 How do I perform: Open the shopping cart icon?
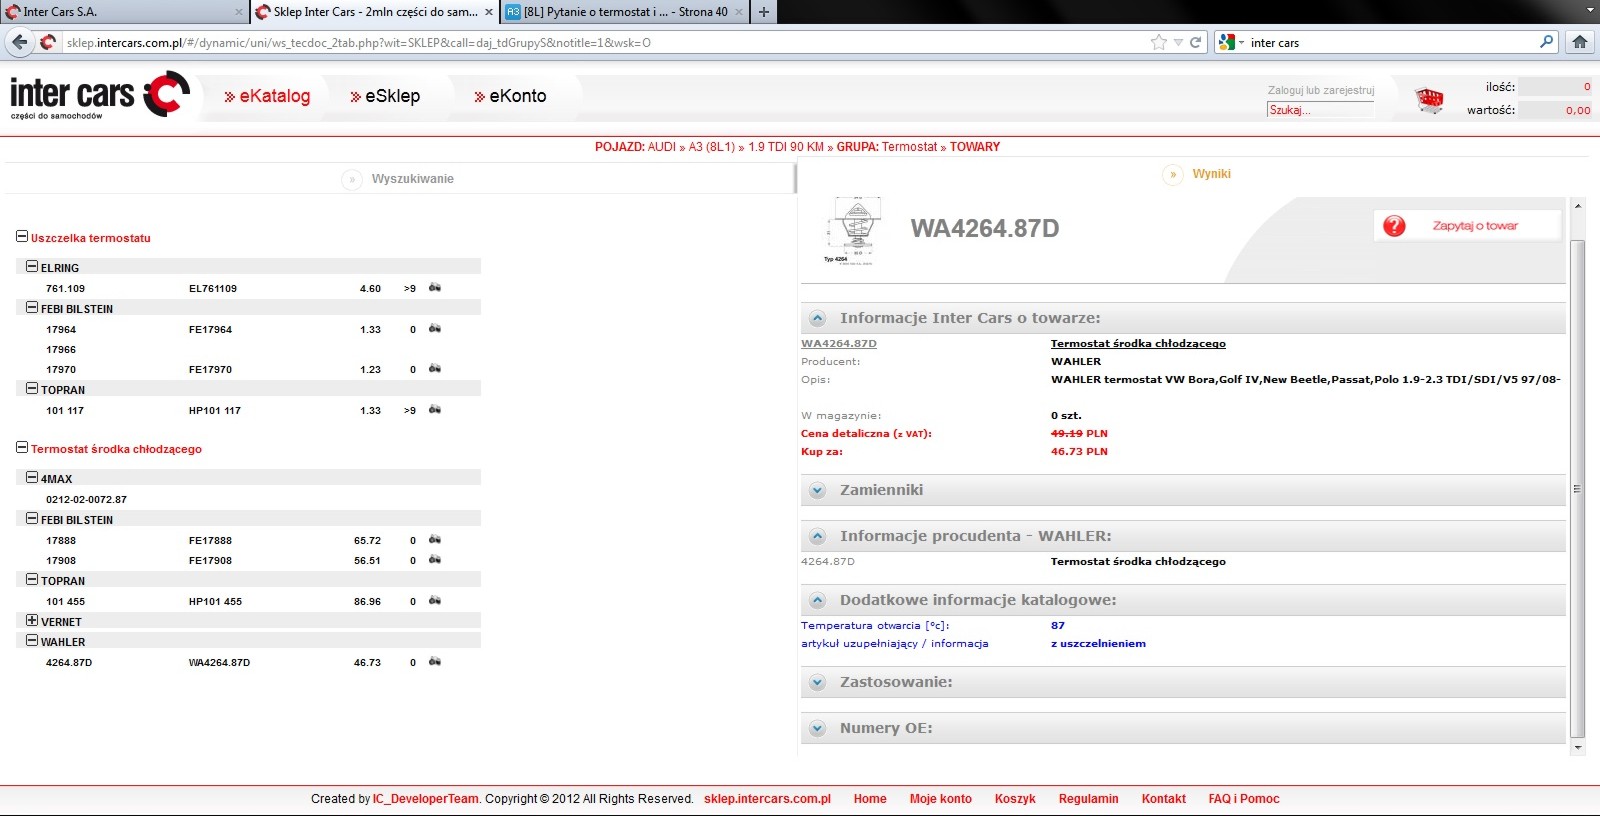pyautogui.click(x=1430, y=100)
